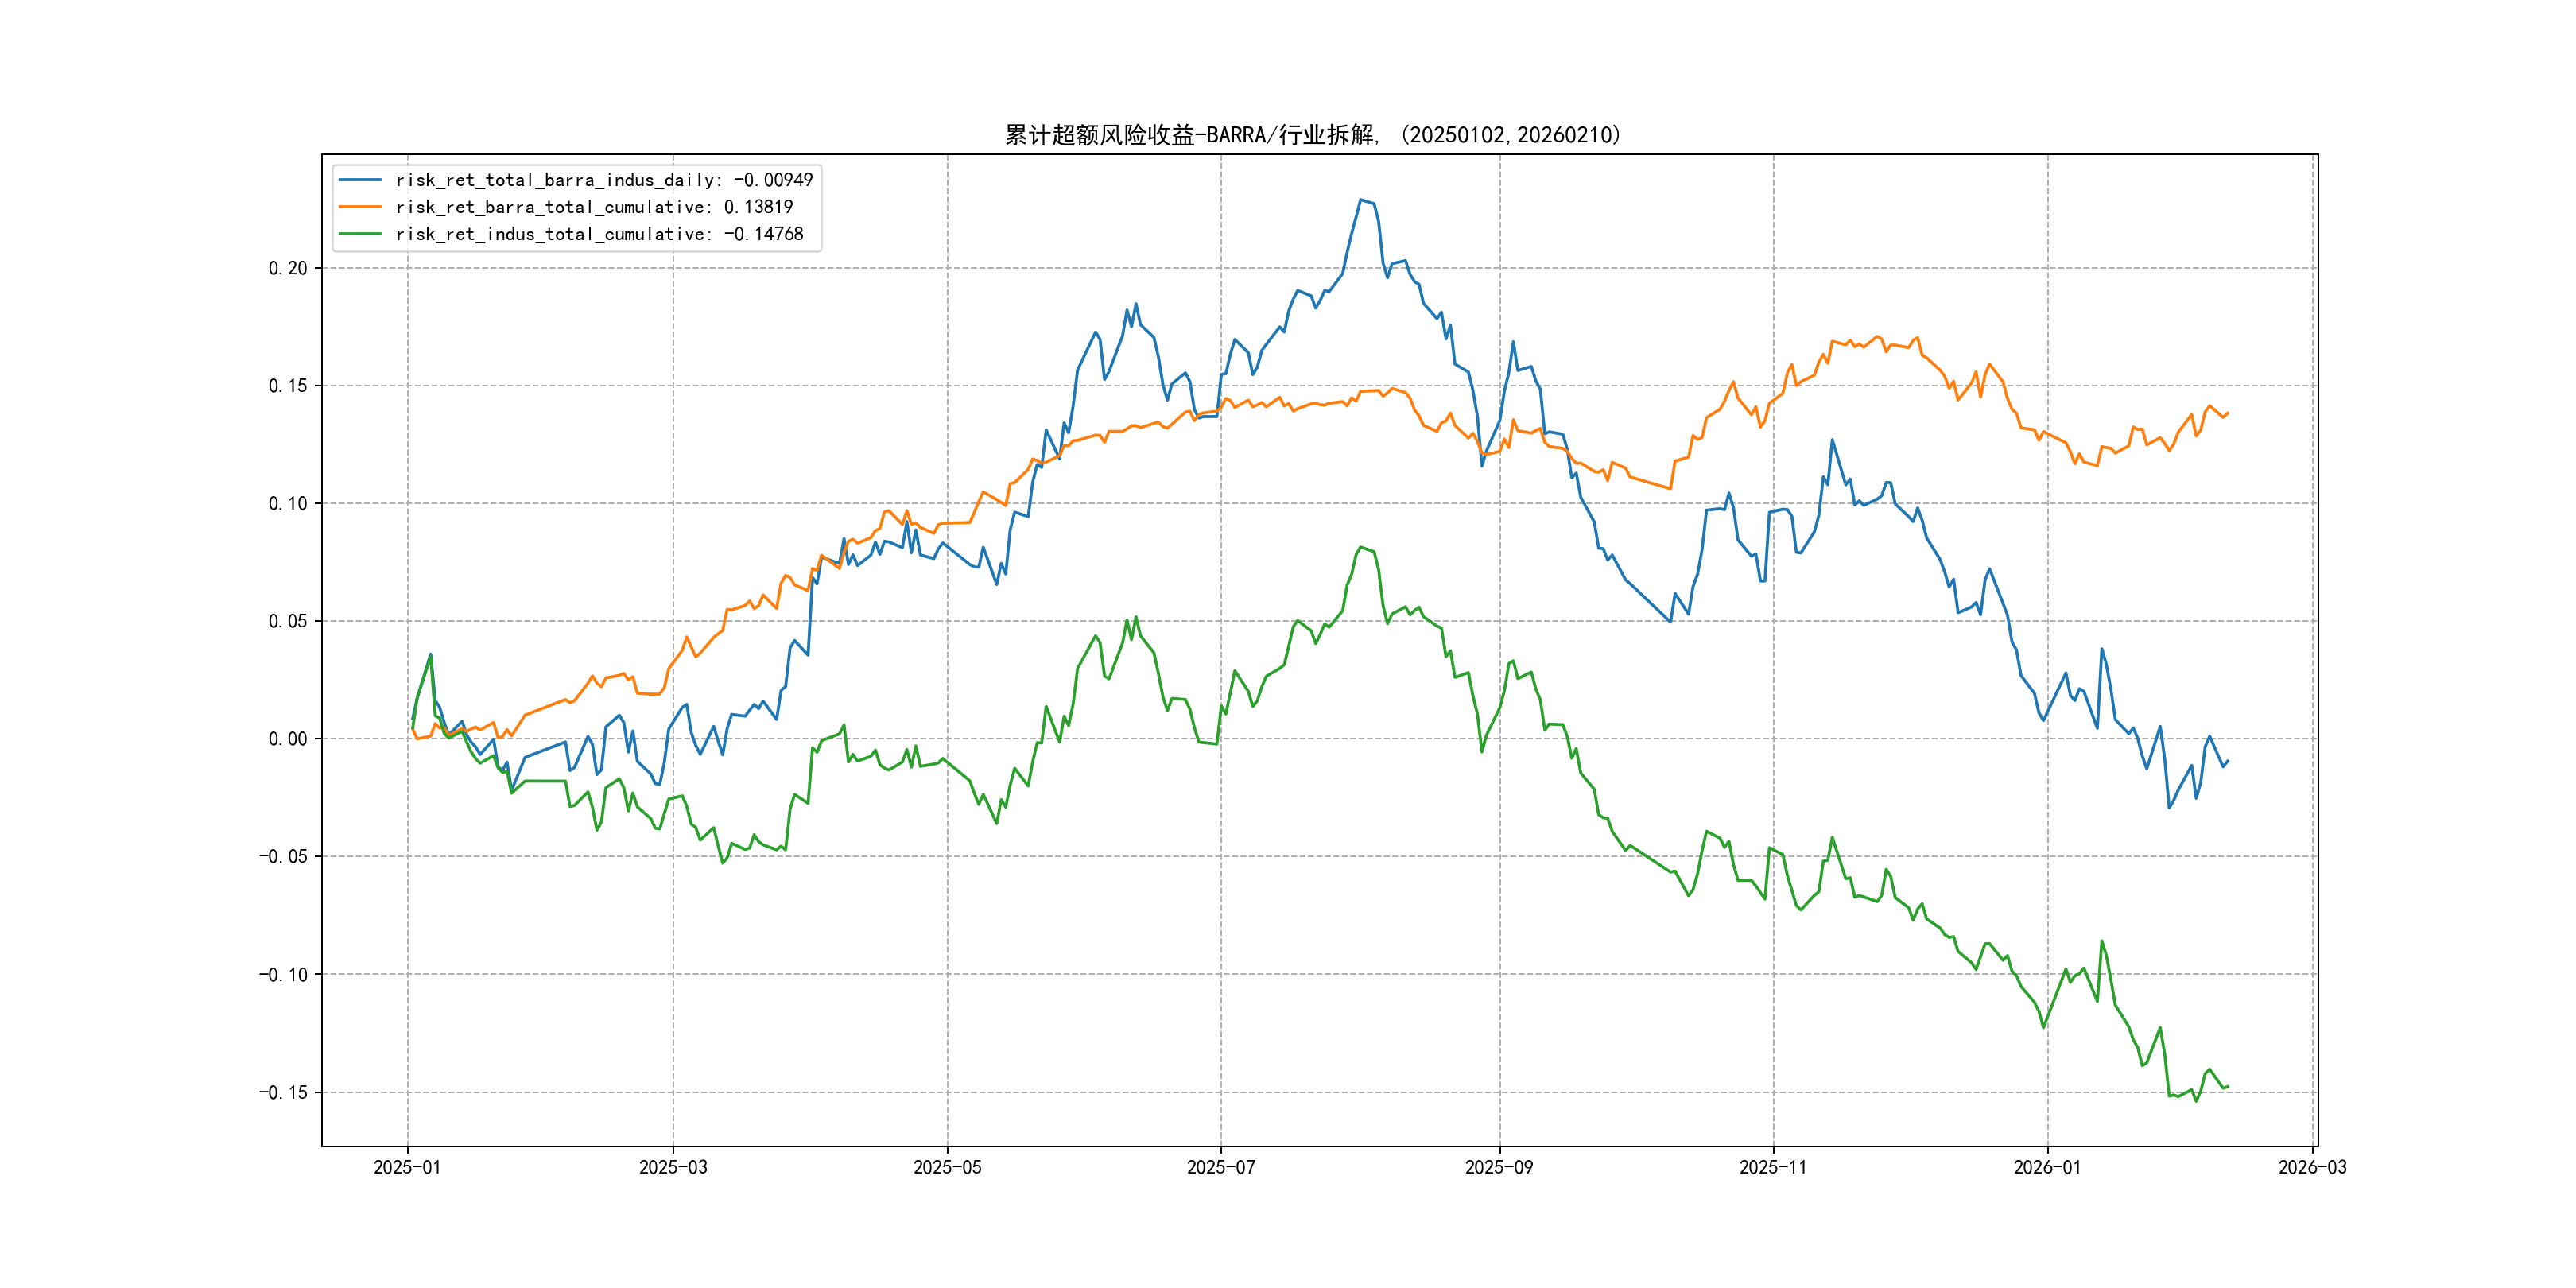The height and width of the screenshot is (1288, 2576).
Task: Click the green legend line swatch
Action: tap(360, 234)
